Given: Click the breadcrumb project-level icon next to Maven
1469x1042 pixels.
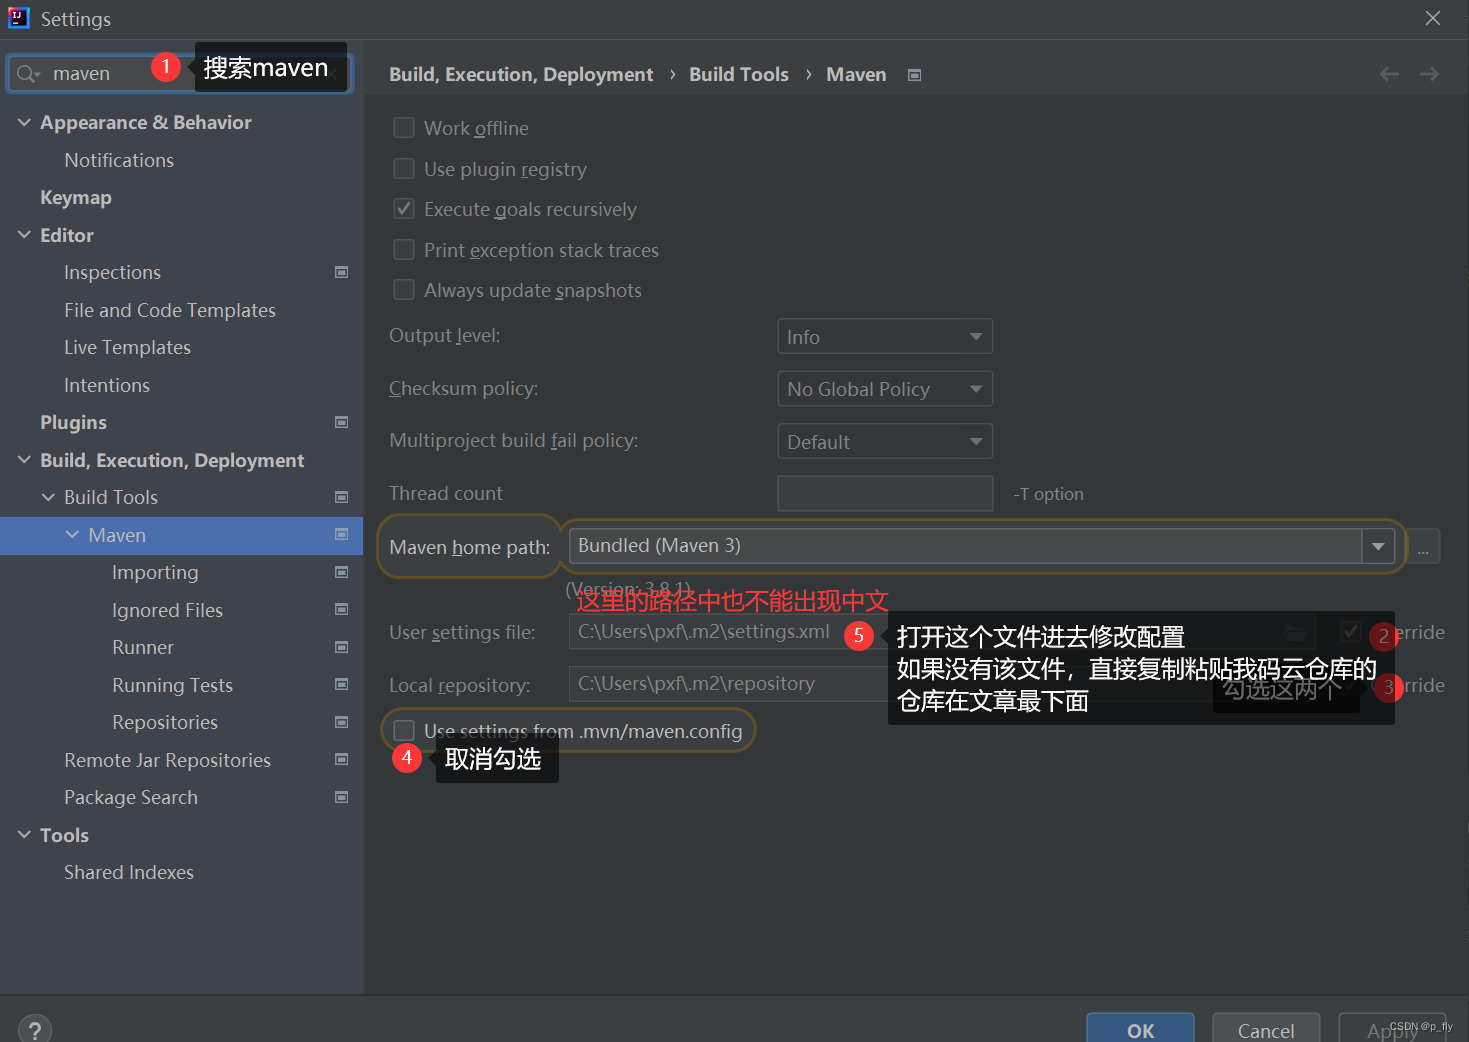Looking at the screenshot, I should click(x=914, y=75).
